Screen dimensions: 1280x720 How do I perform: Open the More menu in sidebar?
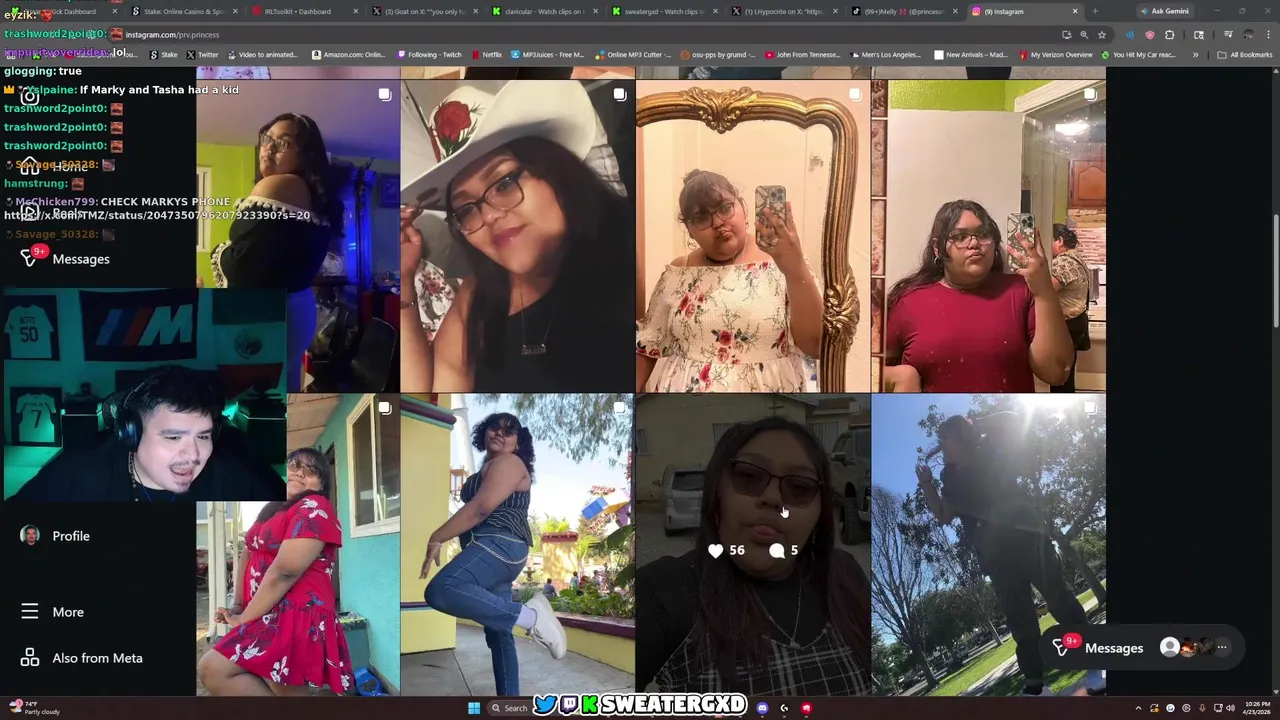point(53,612)
